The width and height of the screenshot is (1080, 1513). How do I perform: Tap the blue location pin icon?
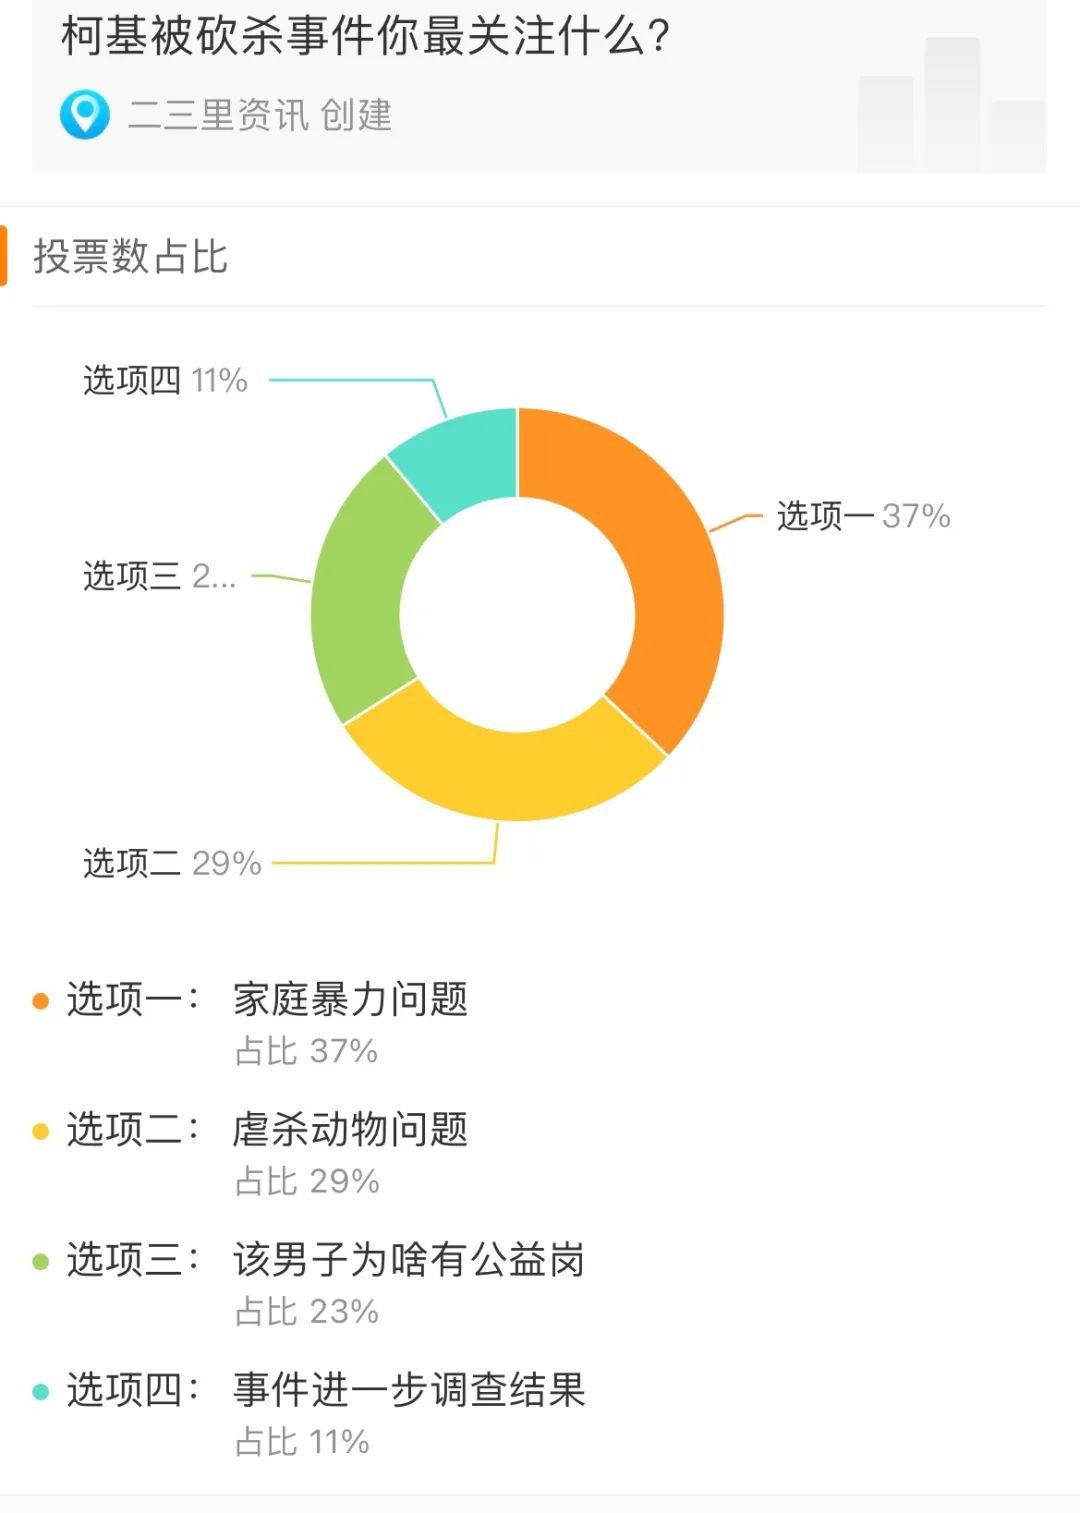[85, 115]
